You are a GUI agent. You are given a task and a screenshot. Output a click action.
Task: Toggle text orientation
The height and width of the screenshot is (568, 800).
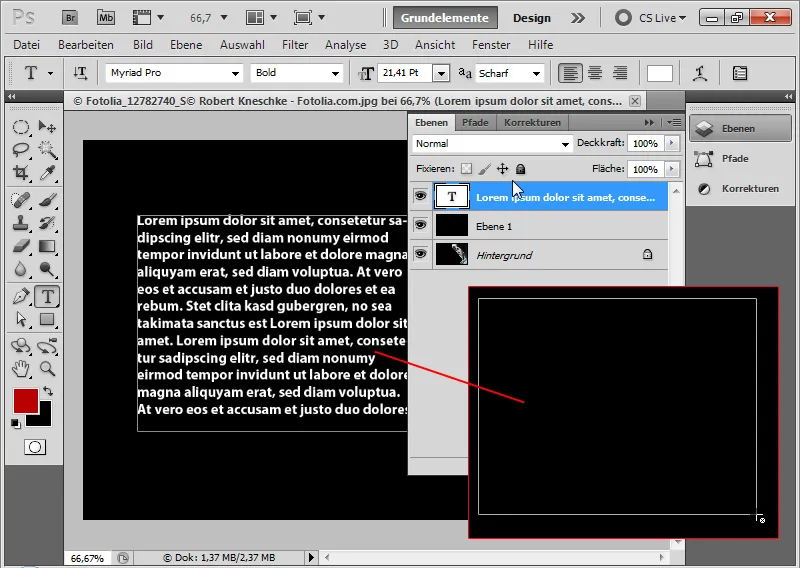click(80, 73)
